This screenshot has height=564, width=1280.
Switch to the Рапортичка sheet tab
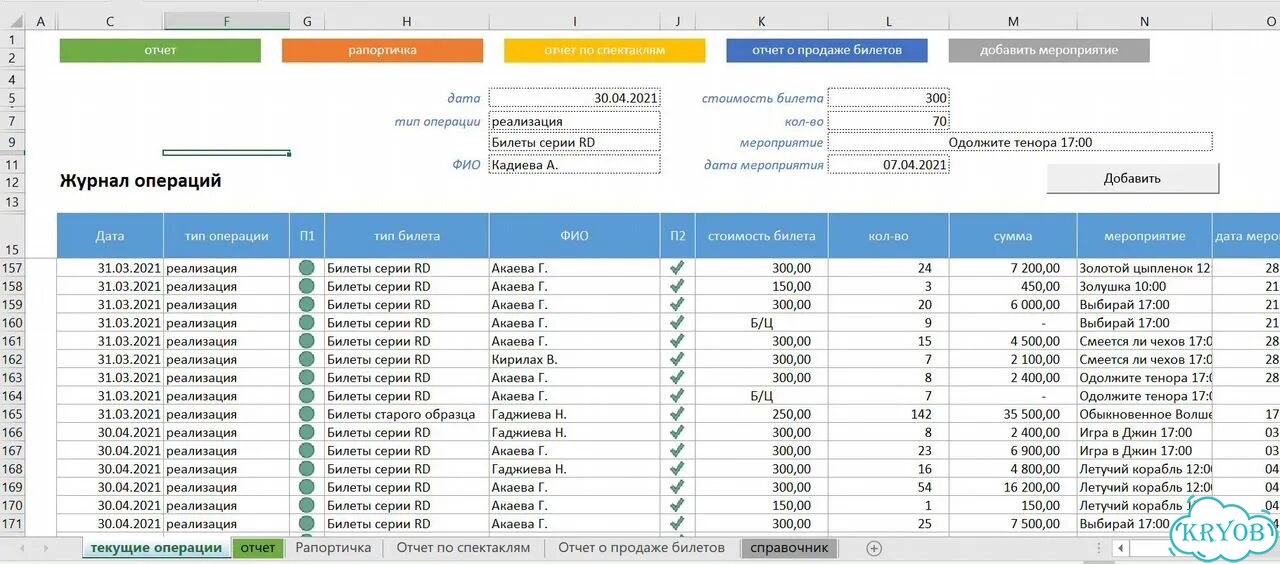333,548
